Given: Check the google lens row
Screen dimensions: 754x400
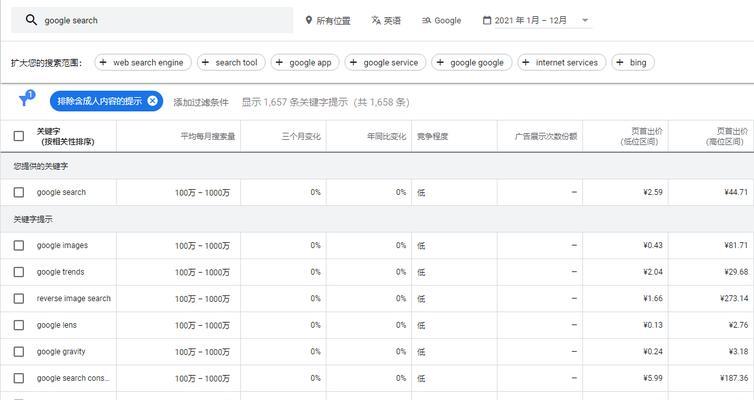Looking at the screenshot, I should click(19, 325).
